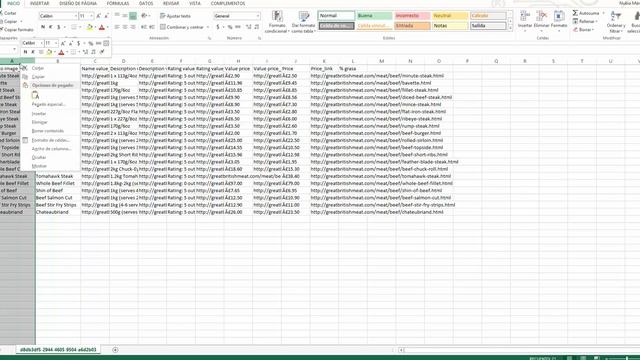
Task: Open the mini toolbar font Calibri dropdown
Action: [41, 43]
